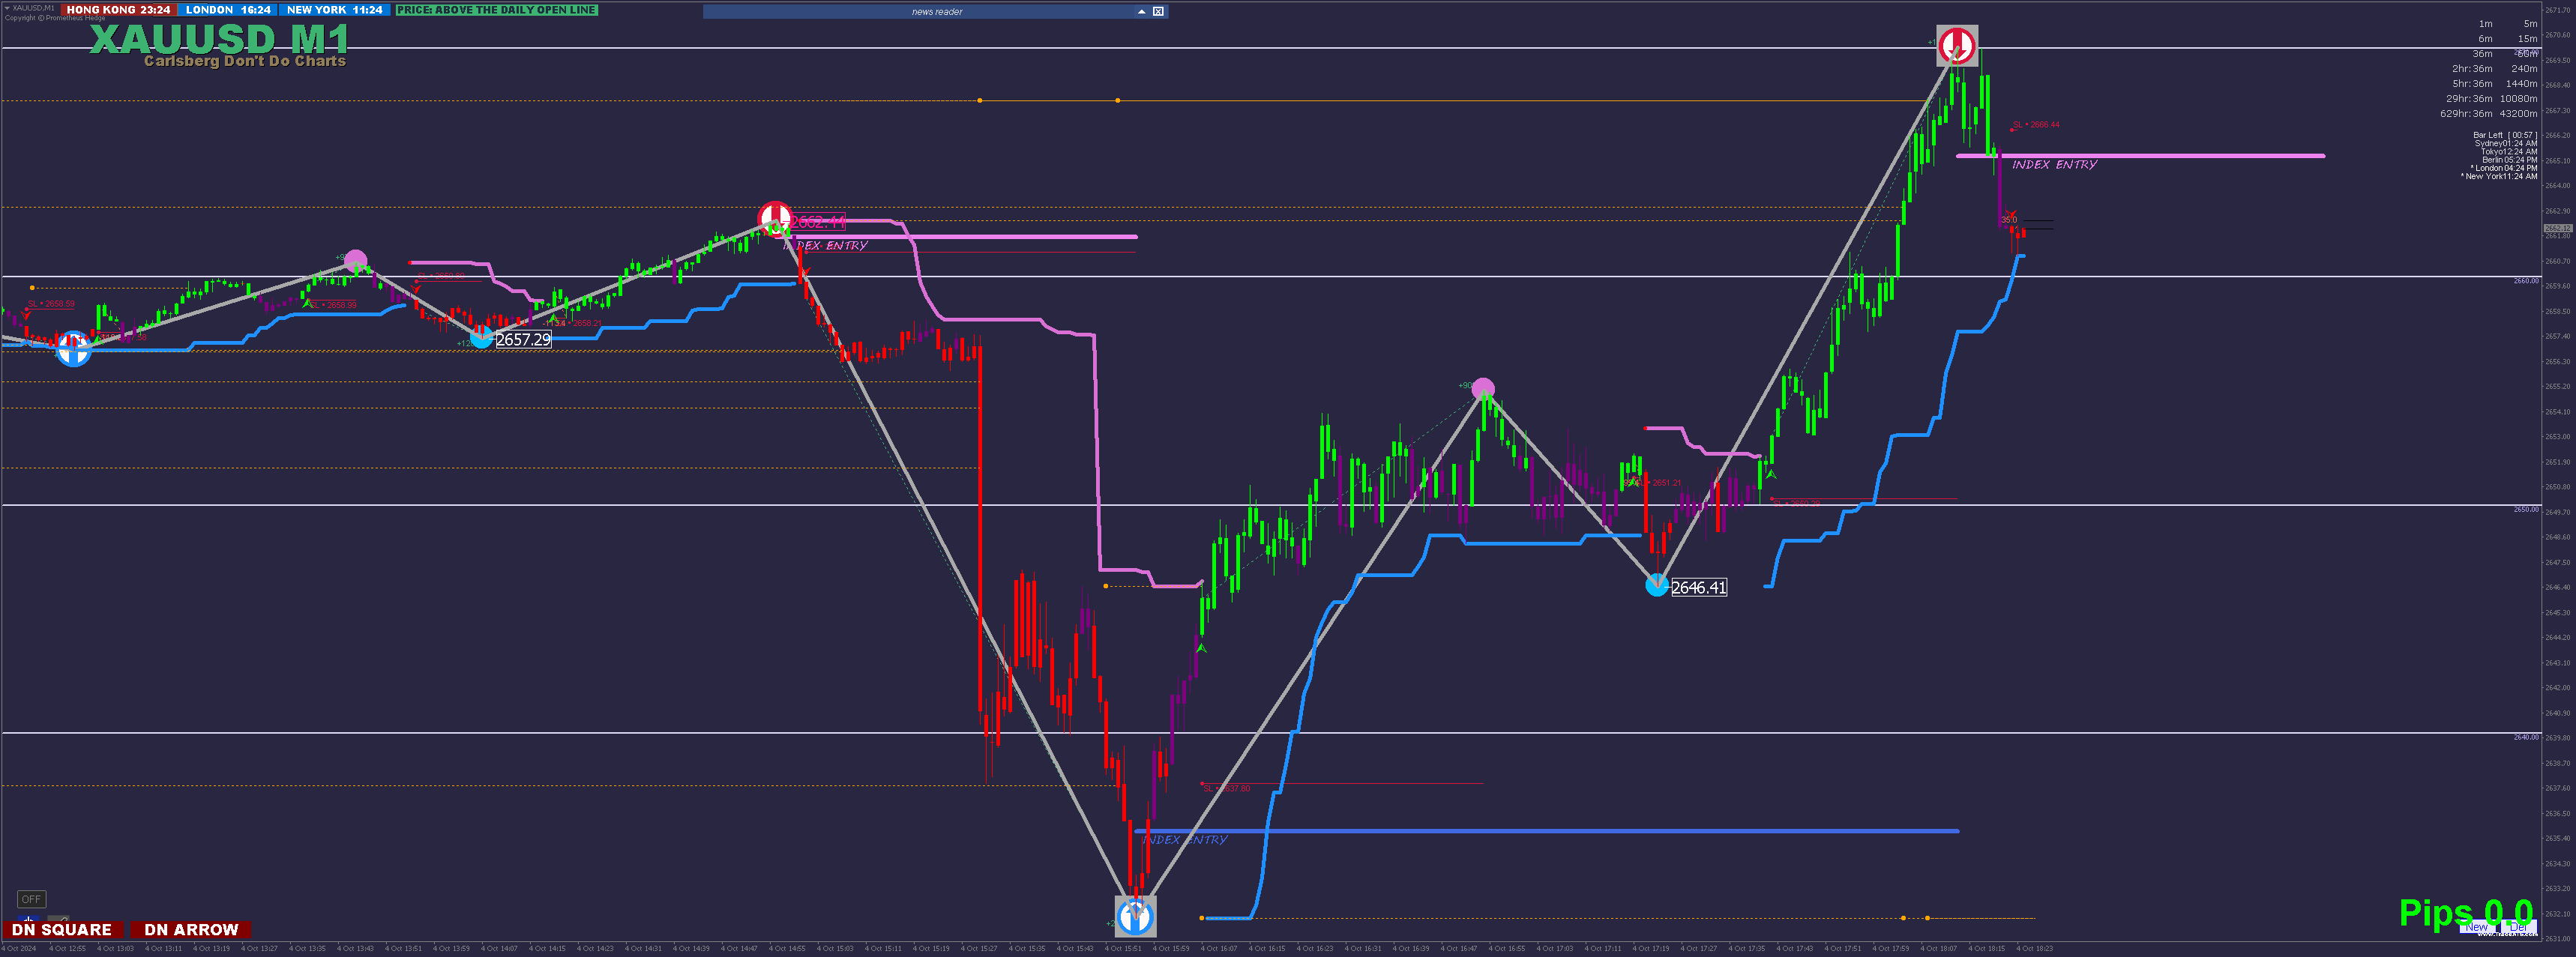Switch to the 5m timeframe
The width and height of the screenshot is (2576, 957).
[2530, 24]
